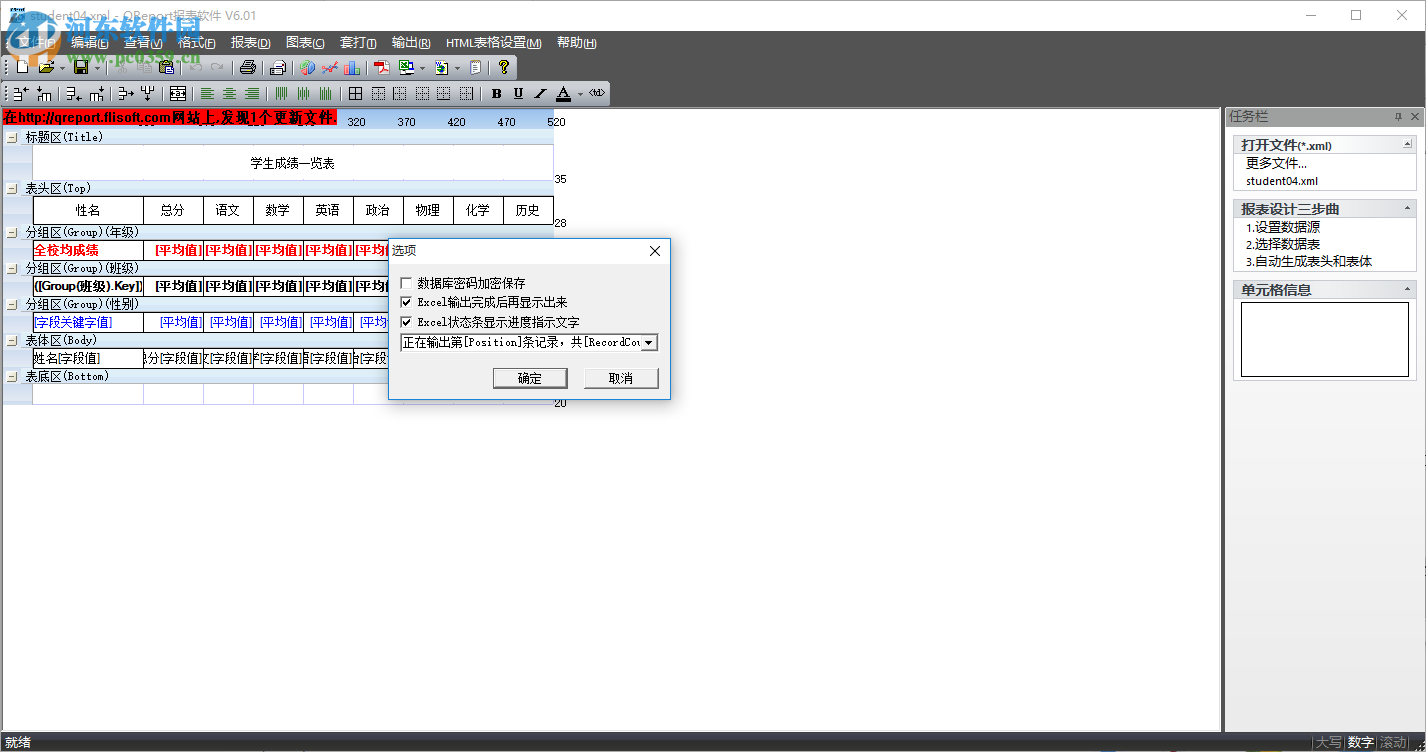Open the HTML表格设置(M) menu

pyautogui.click(x=494, y=43)
